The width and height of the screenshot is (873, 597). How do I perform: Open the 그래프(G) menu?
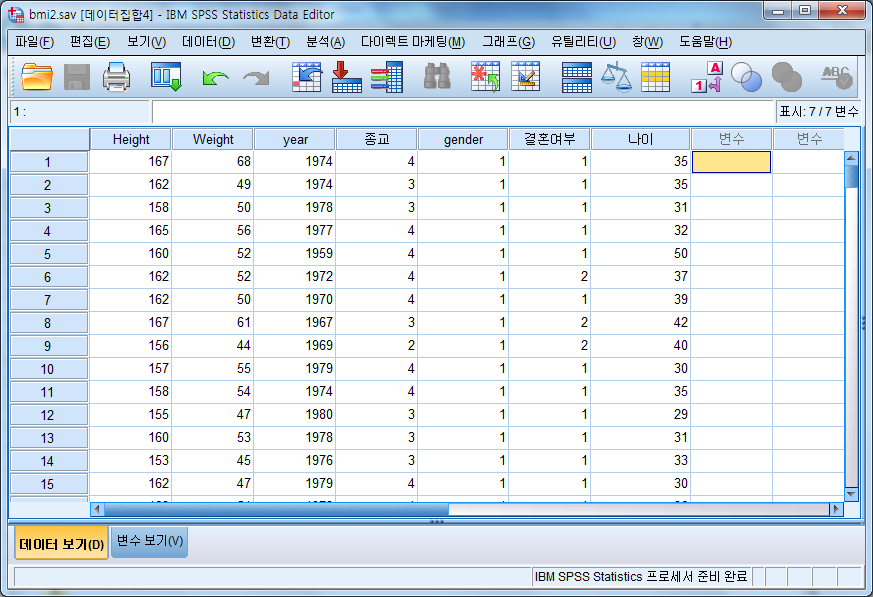click(508, 42)
